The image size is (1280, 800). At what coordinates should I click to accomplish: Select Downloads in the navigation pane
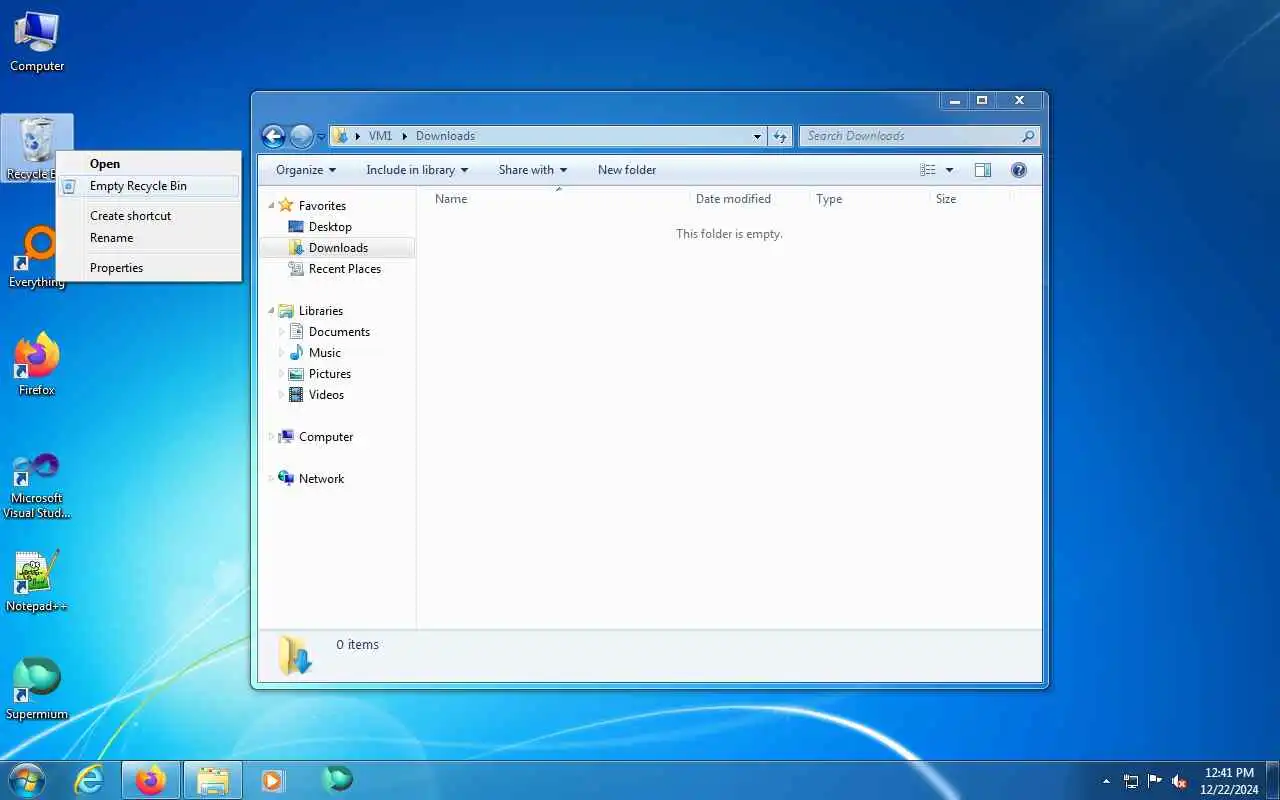pos(338,248)
